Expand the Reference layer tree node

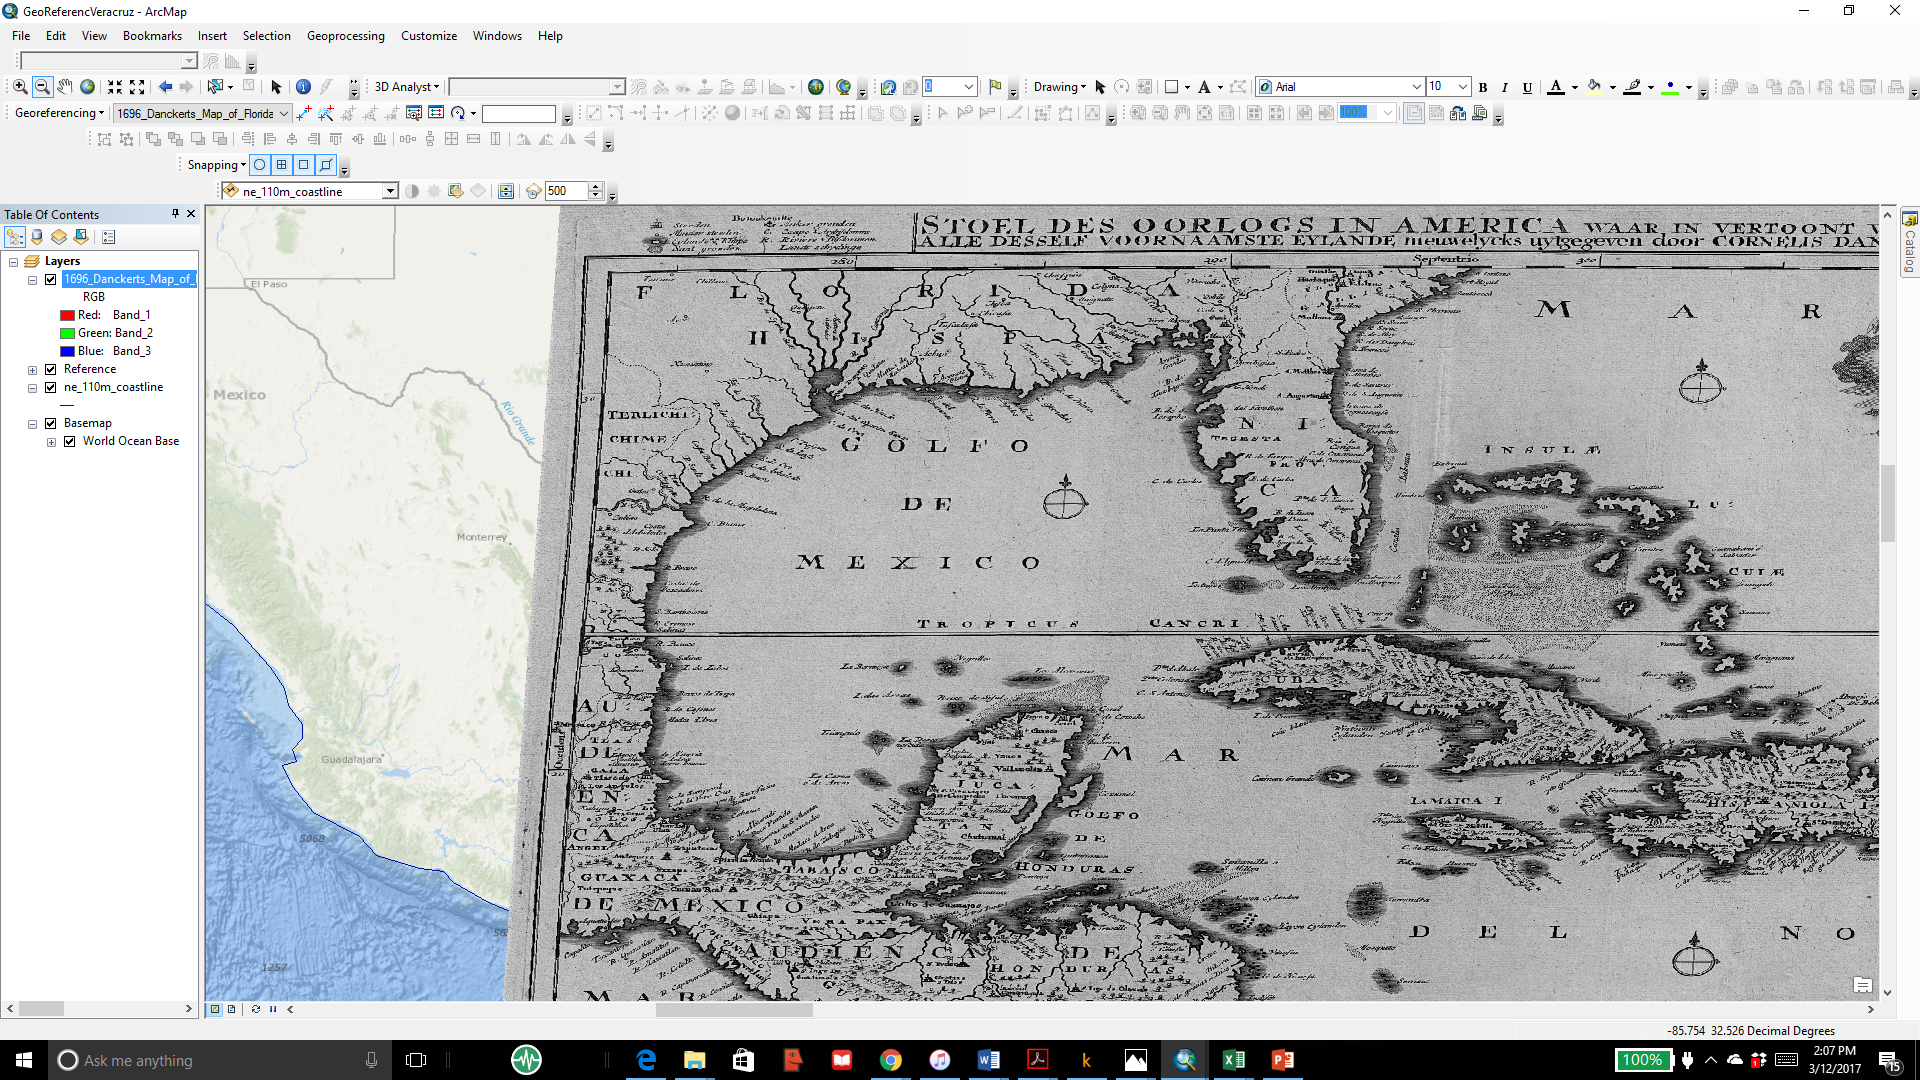coord(32,370)
